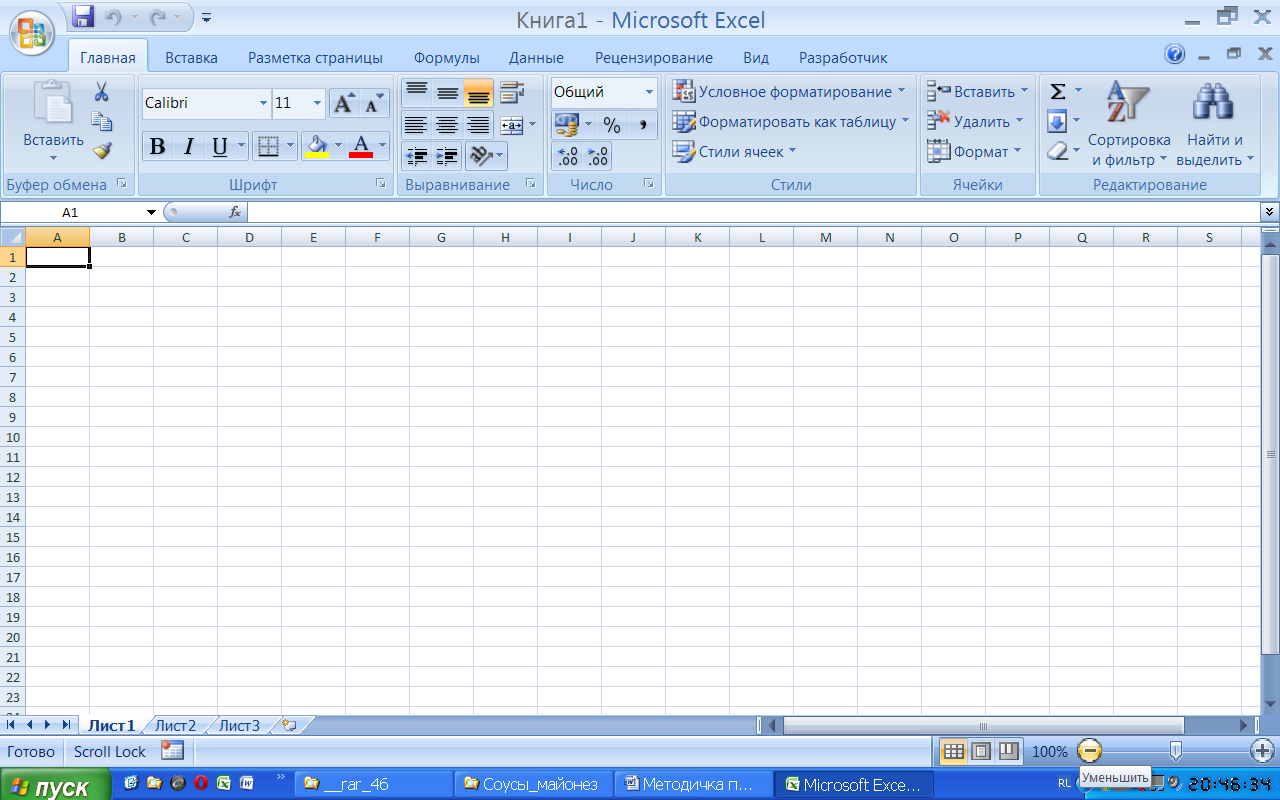Switch to sheet Лист2

click(176, 726)
